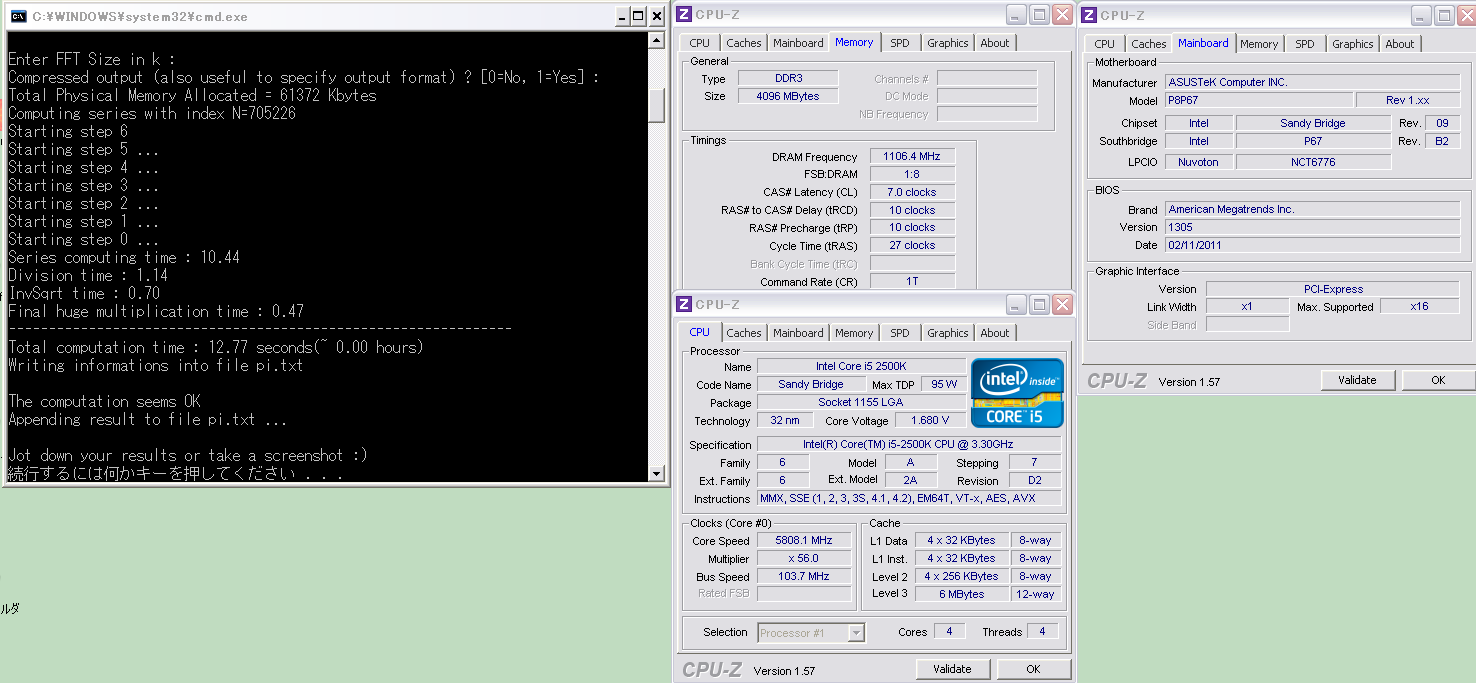
Task: Close the CPU-Z CPU window showing the i5 2500K
Action: point(1062,304)
